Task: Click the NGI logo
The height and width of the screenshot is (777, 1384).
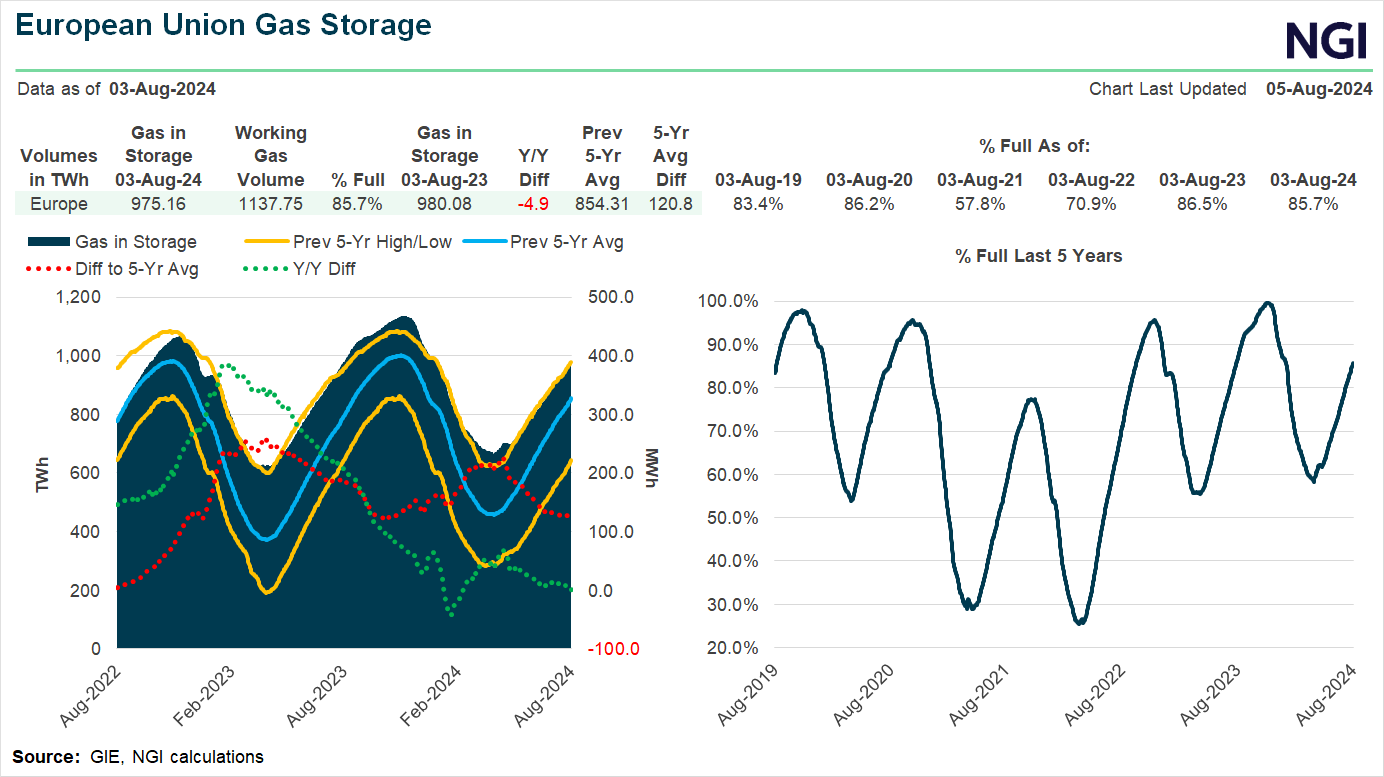Action: (x=1327, y=41)
